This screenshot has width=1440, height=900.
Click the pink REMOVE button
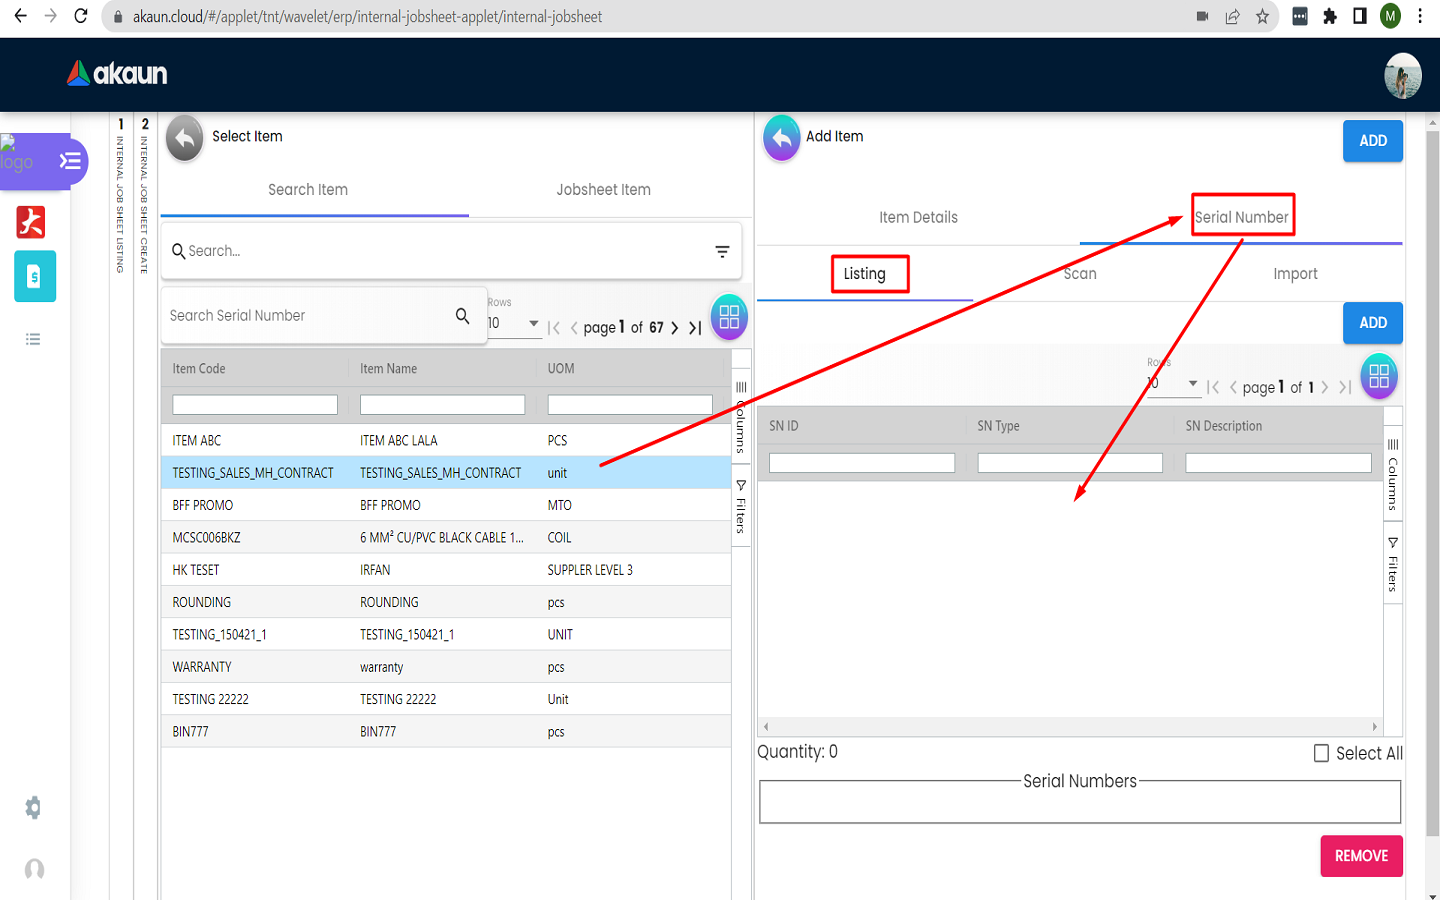[x=1361, y=856]
